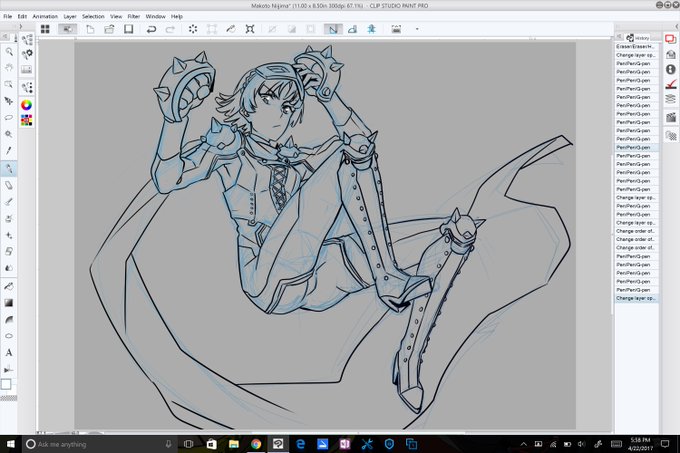Open the File menu
680x453 pixels.
pyautogui.click(x=8, y=16)
